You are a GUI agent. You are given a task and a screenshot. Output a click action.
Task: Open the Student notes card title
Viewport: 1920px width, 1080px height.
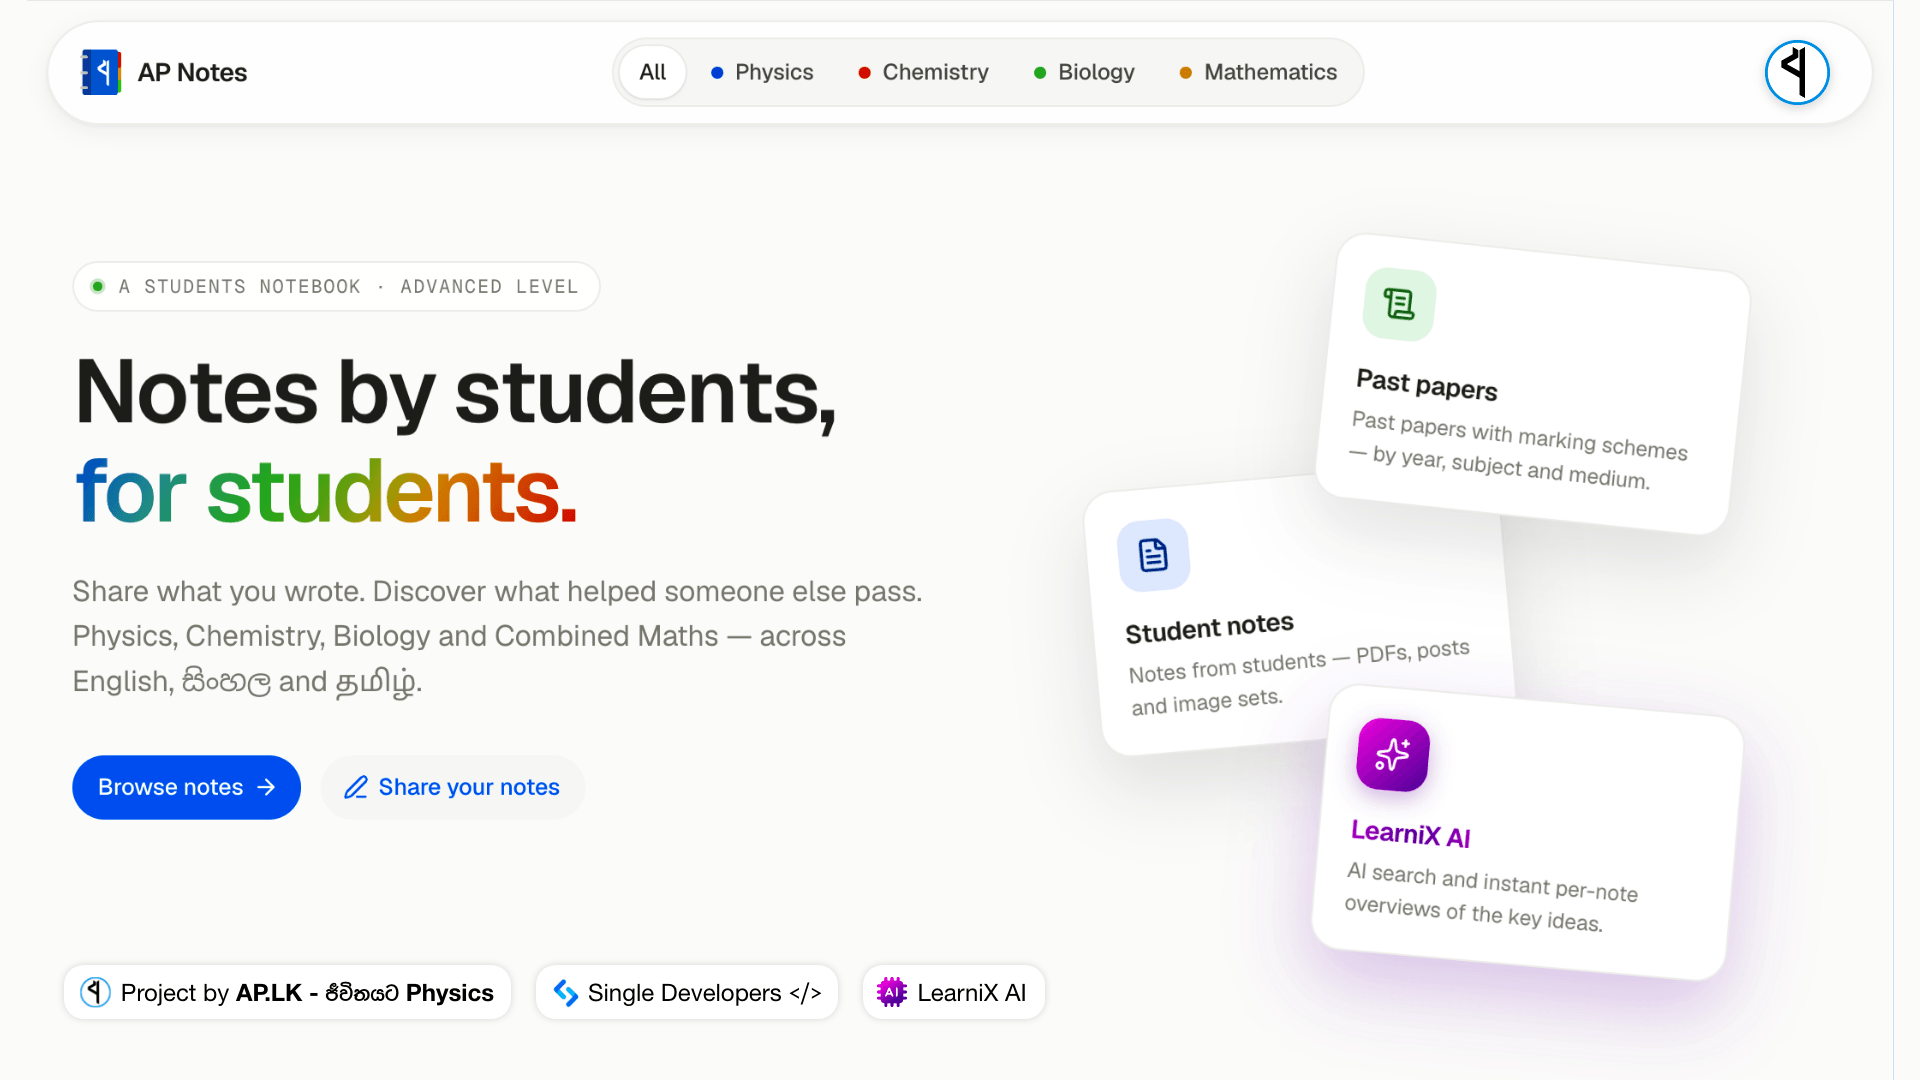[1209, 628]
